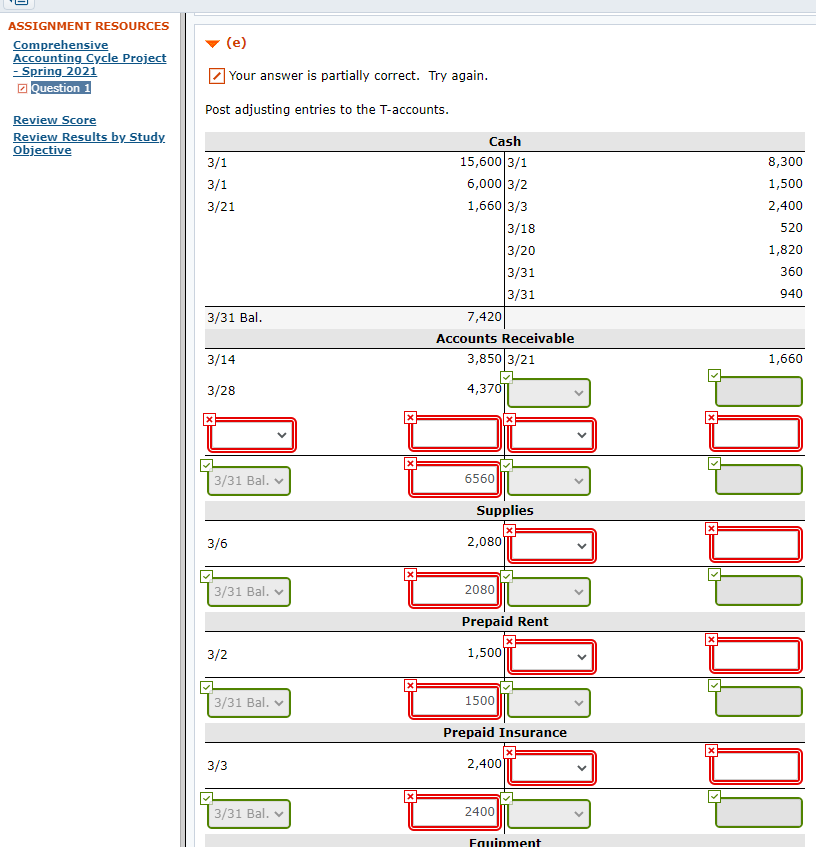The height and width of the screenshot is (847, 816).
Task: Click the green checkmark above the Accounts Receivable balance dropdown
Action: pos(206,466)
